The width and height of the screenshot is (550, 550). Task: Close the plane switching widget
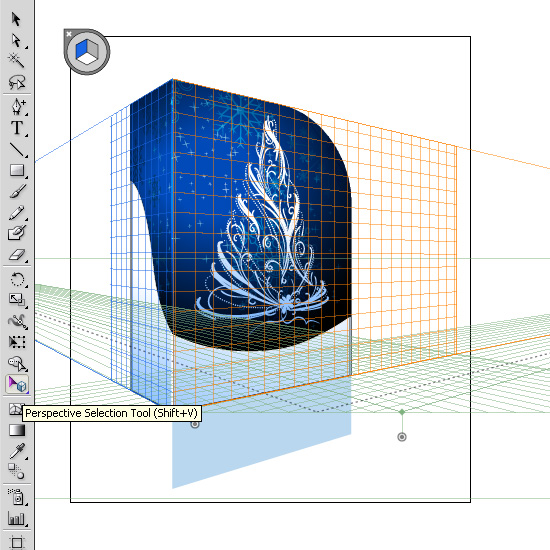(x=69, y=34)
